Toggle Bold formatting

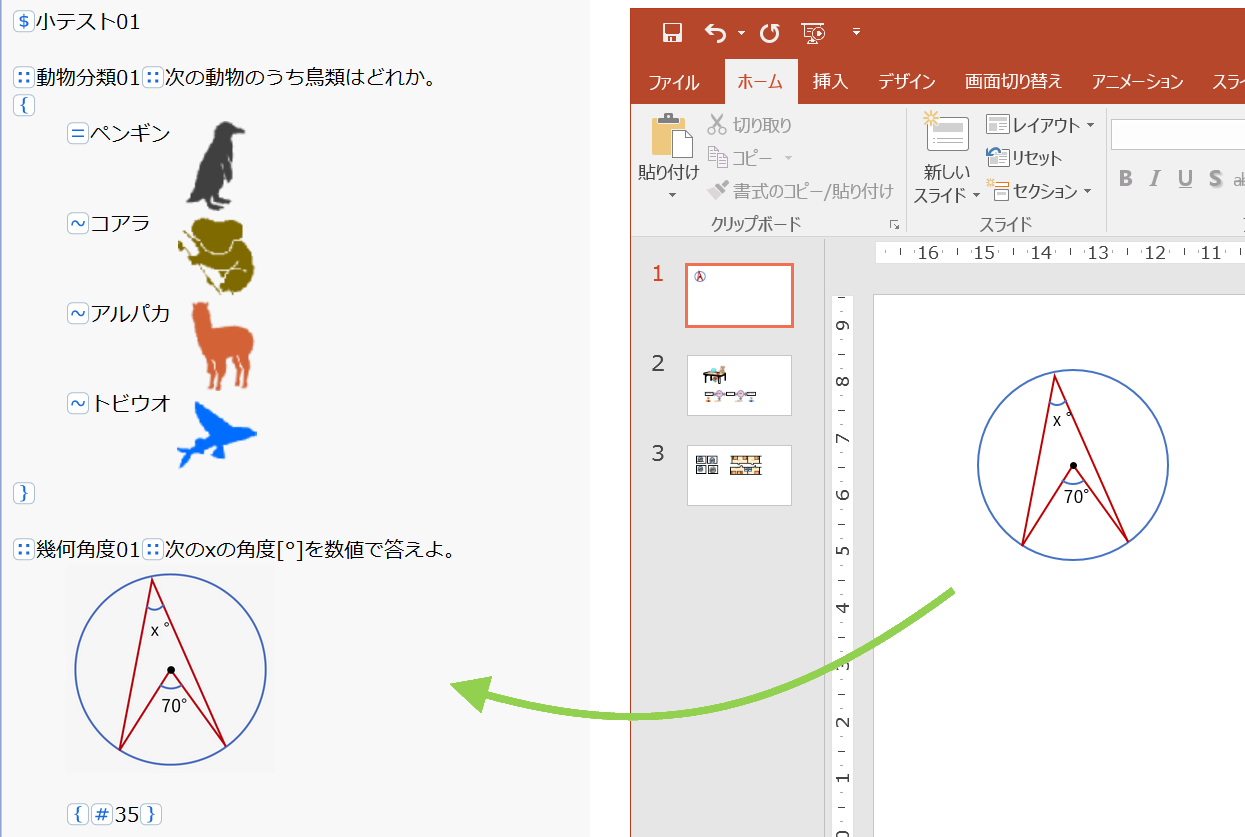tap(1126, 179)
